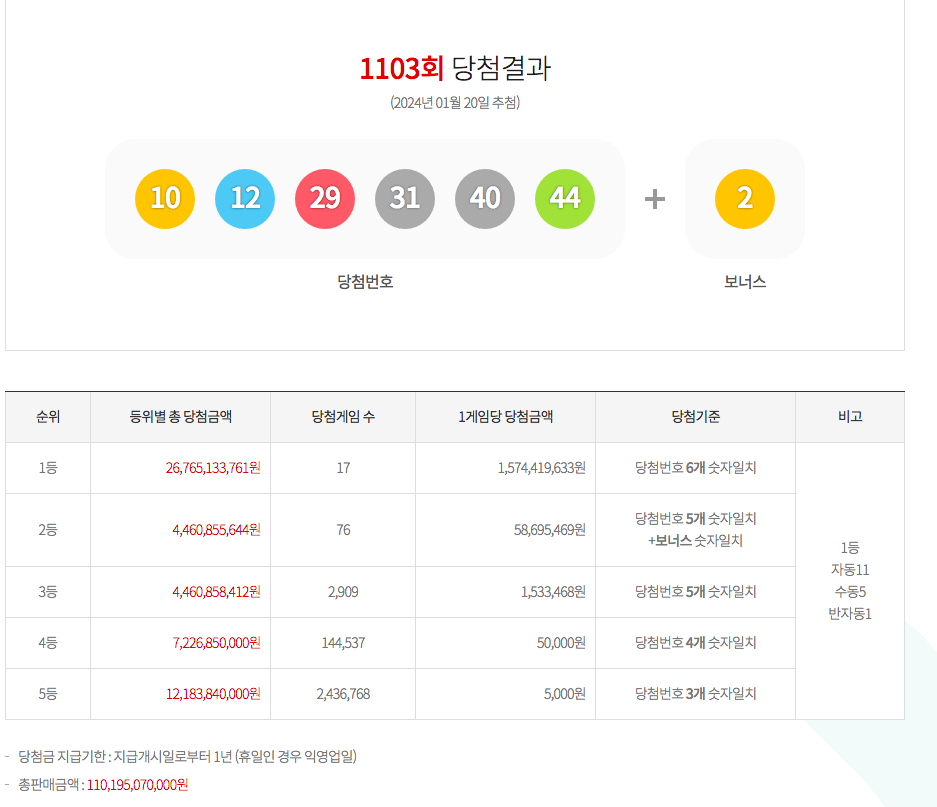The image size is (937, 807).
Task: Click the 5등 rank cell
Action: click(x=48, y=694)
